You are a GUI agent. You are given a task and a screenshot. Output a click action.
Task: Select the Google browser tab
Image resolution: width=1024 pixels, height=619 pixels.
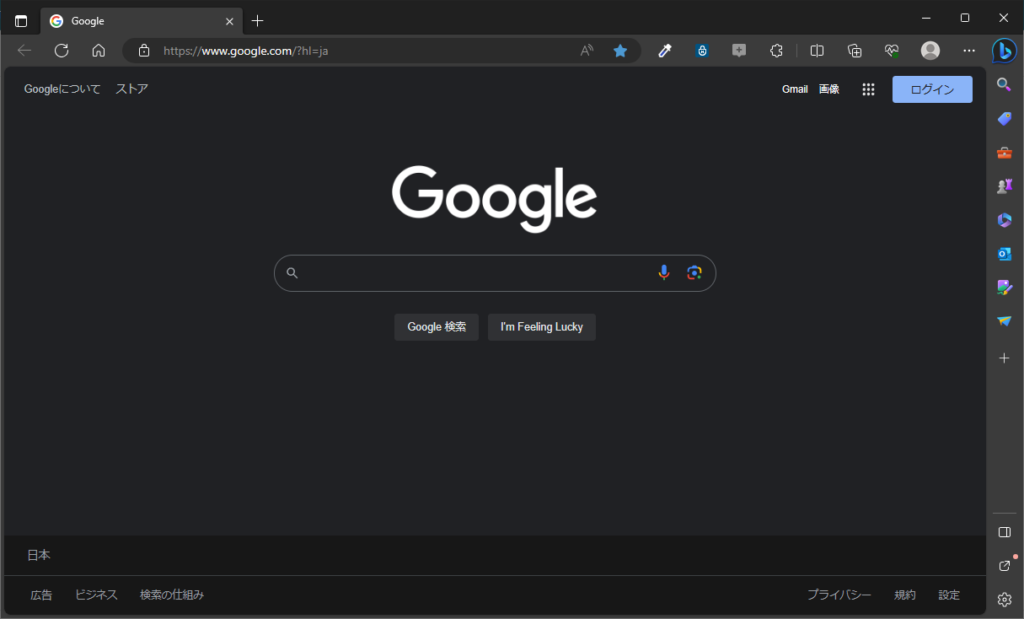(x=142, y=21)
